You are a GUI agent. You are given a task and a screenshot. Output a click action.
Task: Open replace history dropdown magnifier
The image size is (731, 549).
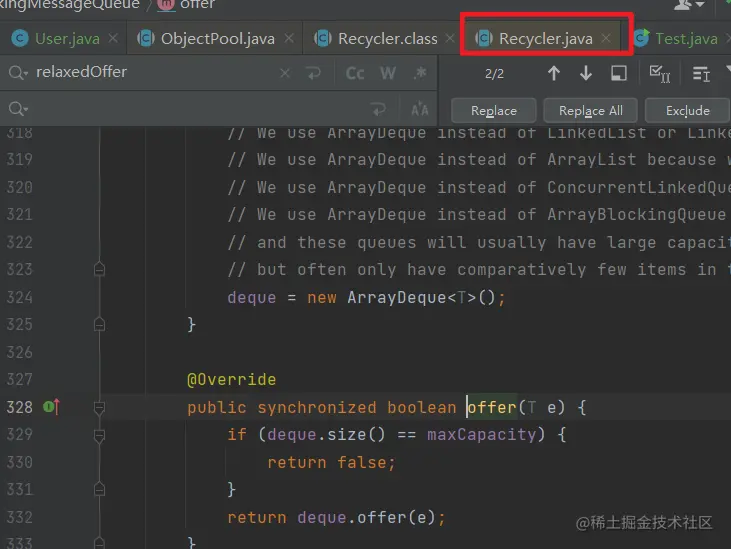pyautogui.click(x=18, y=109)
